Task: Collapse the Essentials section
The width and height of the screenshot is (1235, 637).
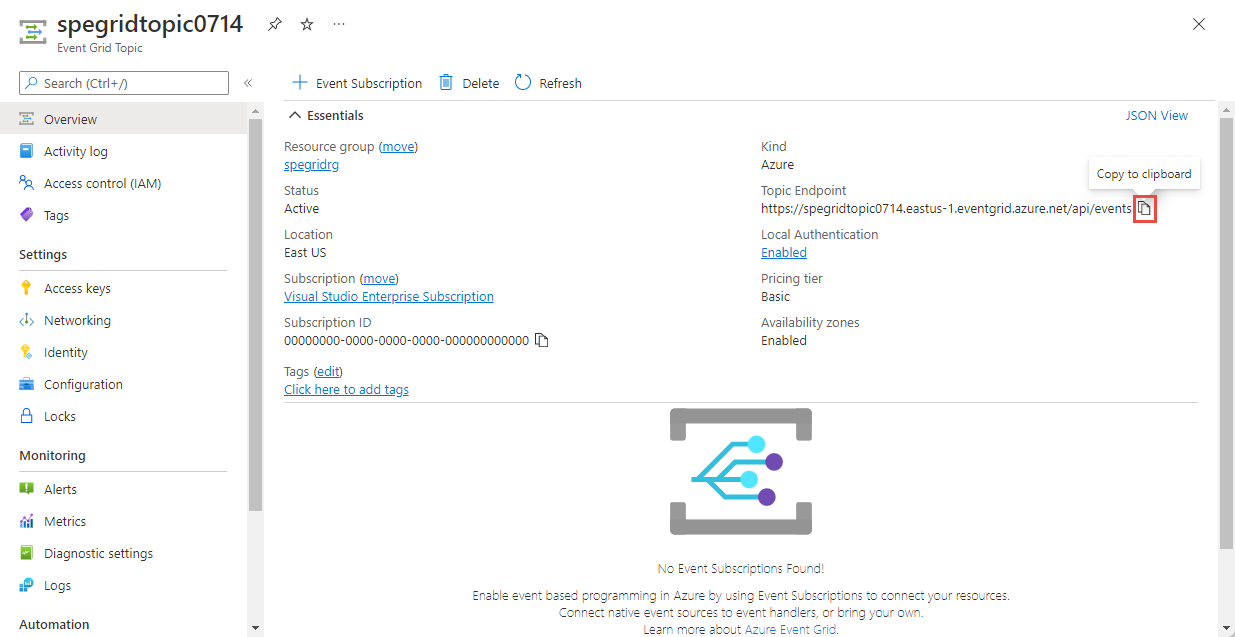Action: pyautogui.click(x=327, y=115)
